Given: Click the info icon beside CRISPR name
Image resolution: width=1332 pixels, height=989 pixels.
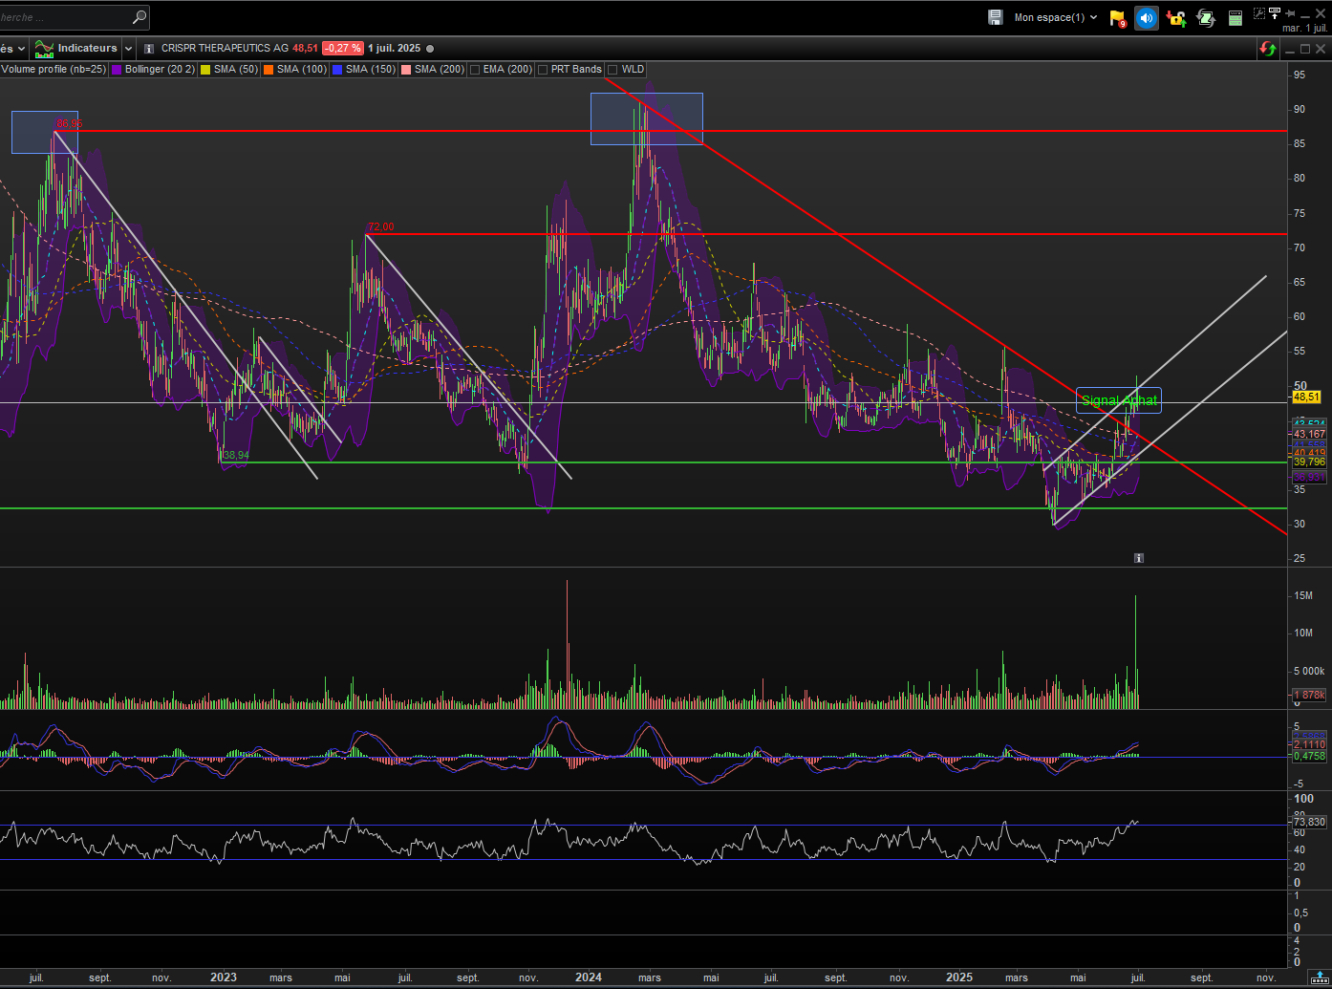Looking at the screenshot, I should click(x=149, y=48).
